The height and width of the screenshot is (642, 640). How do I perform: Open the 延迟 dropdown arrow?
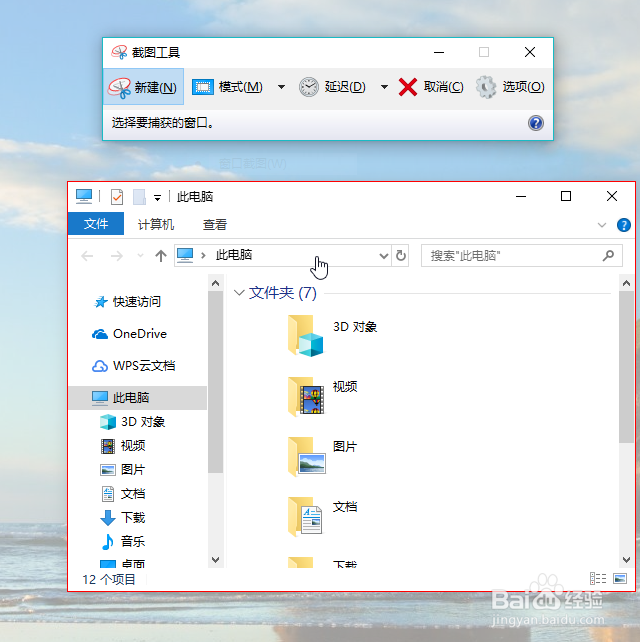click(384, 87)
